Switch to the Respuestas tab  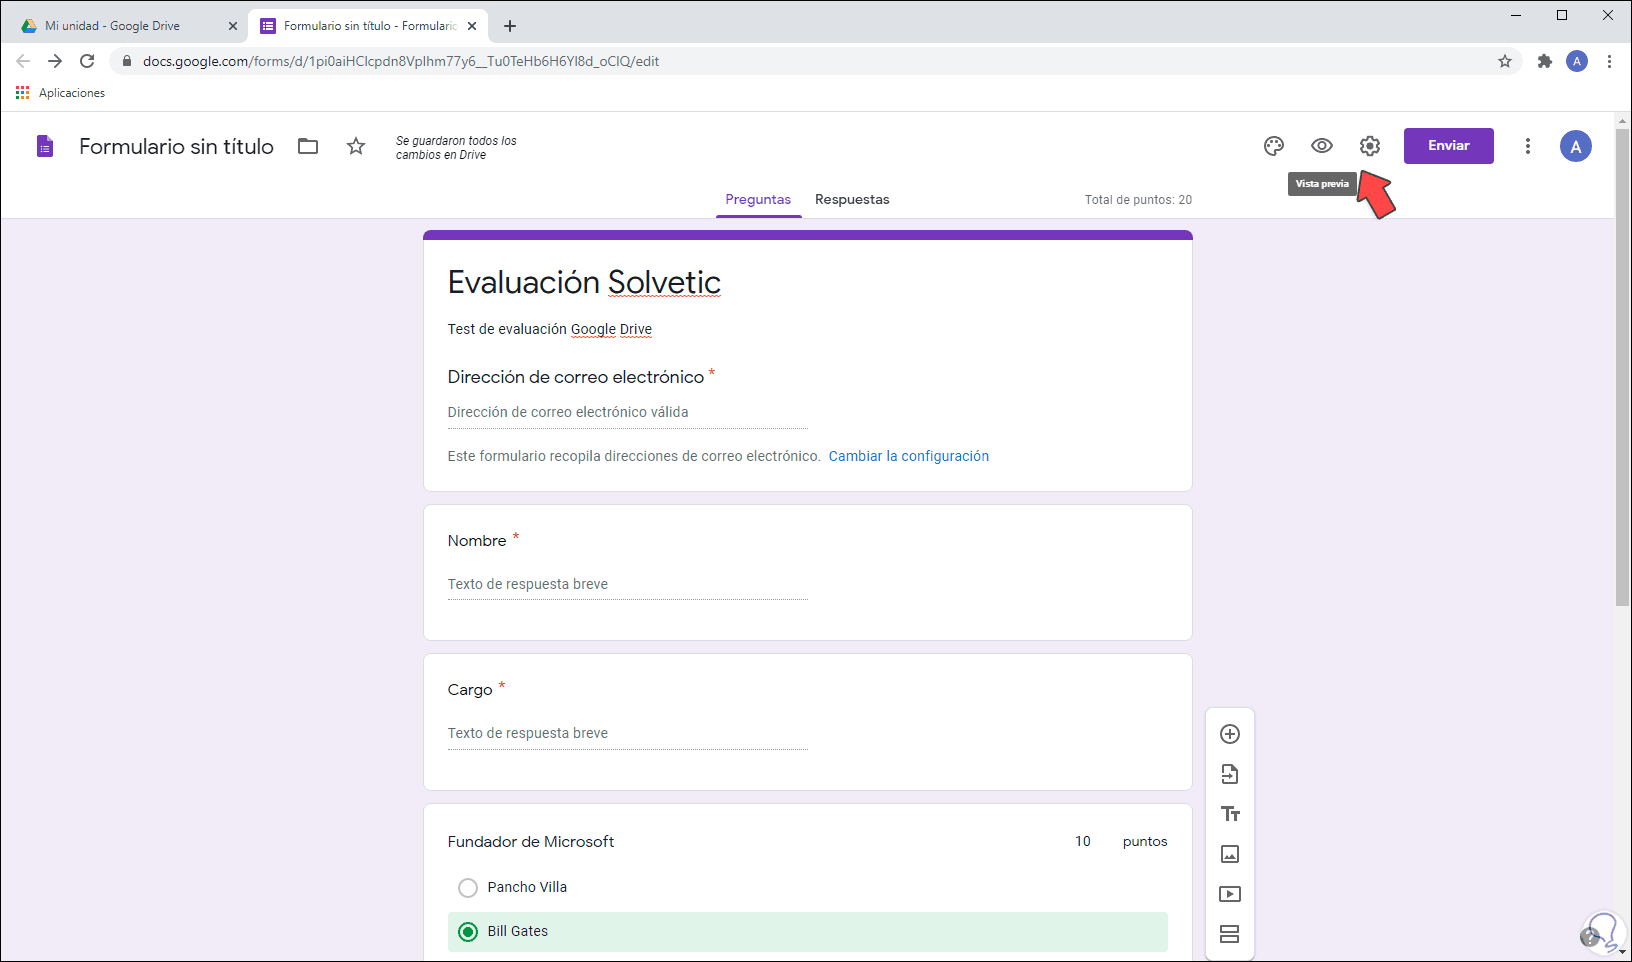(852, 199)
